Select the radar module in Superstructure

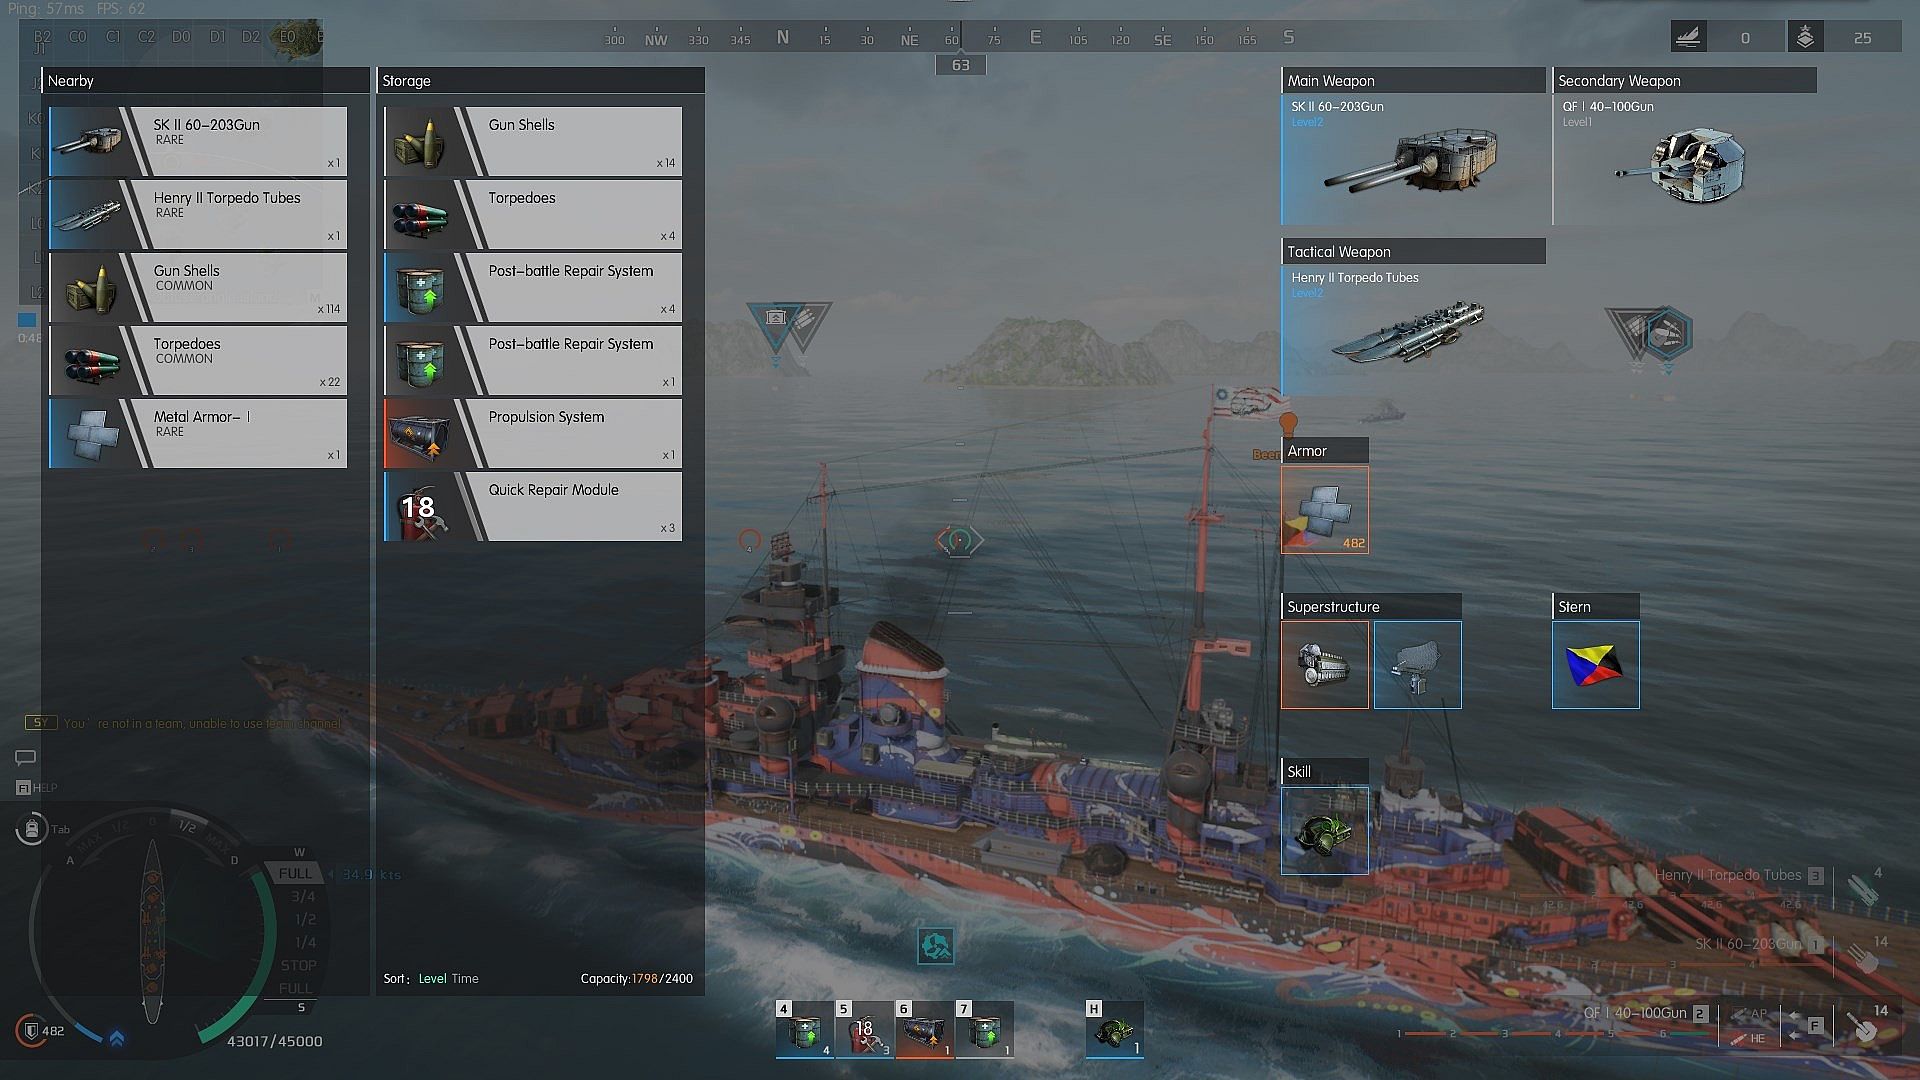(1417, 665)
